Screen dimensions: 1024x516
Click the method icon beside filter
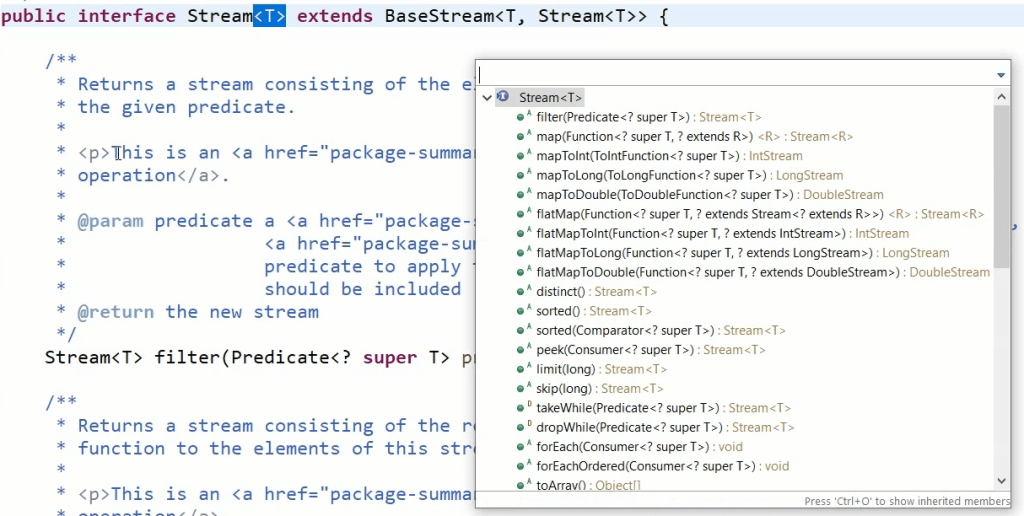coord(524,117)
